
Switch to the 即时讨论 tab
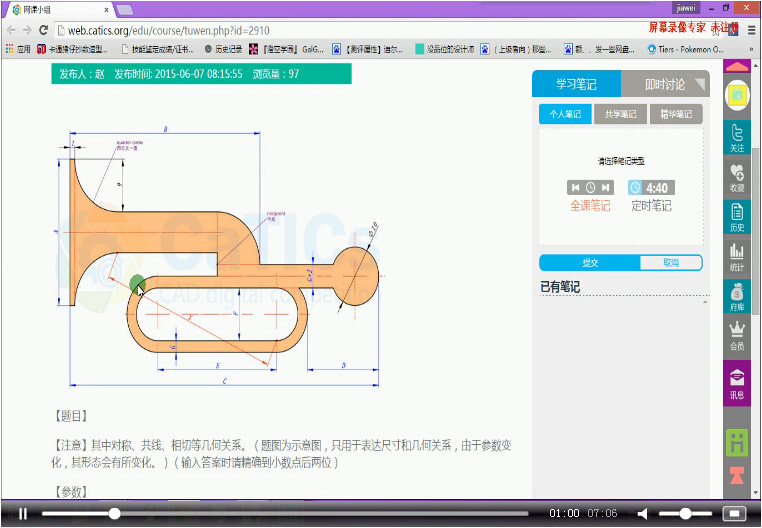pos(665,84)
